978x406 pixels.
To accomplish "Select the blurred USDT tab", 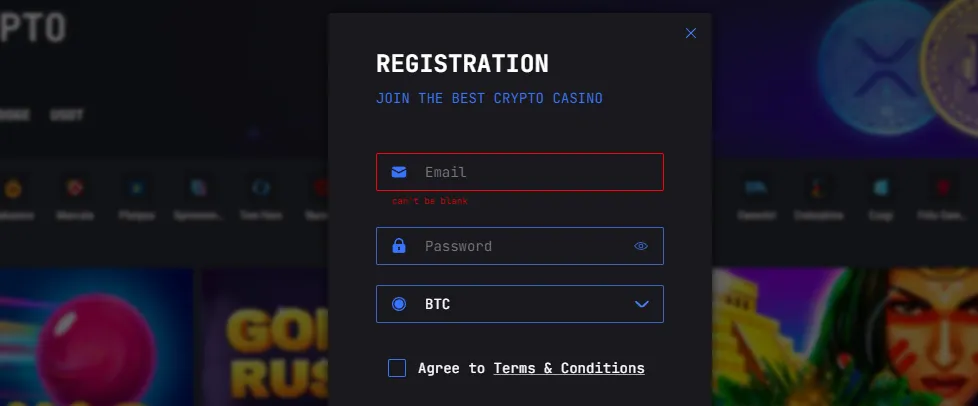I will point(67,115).
